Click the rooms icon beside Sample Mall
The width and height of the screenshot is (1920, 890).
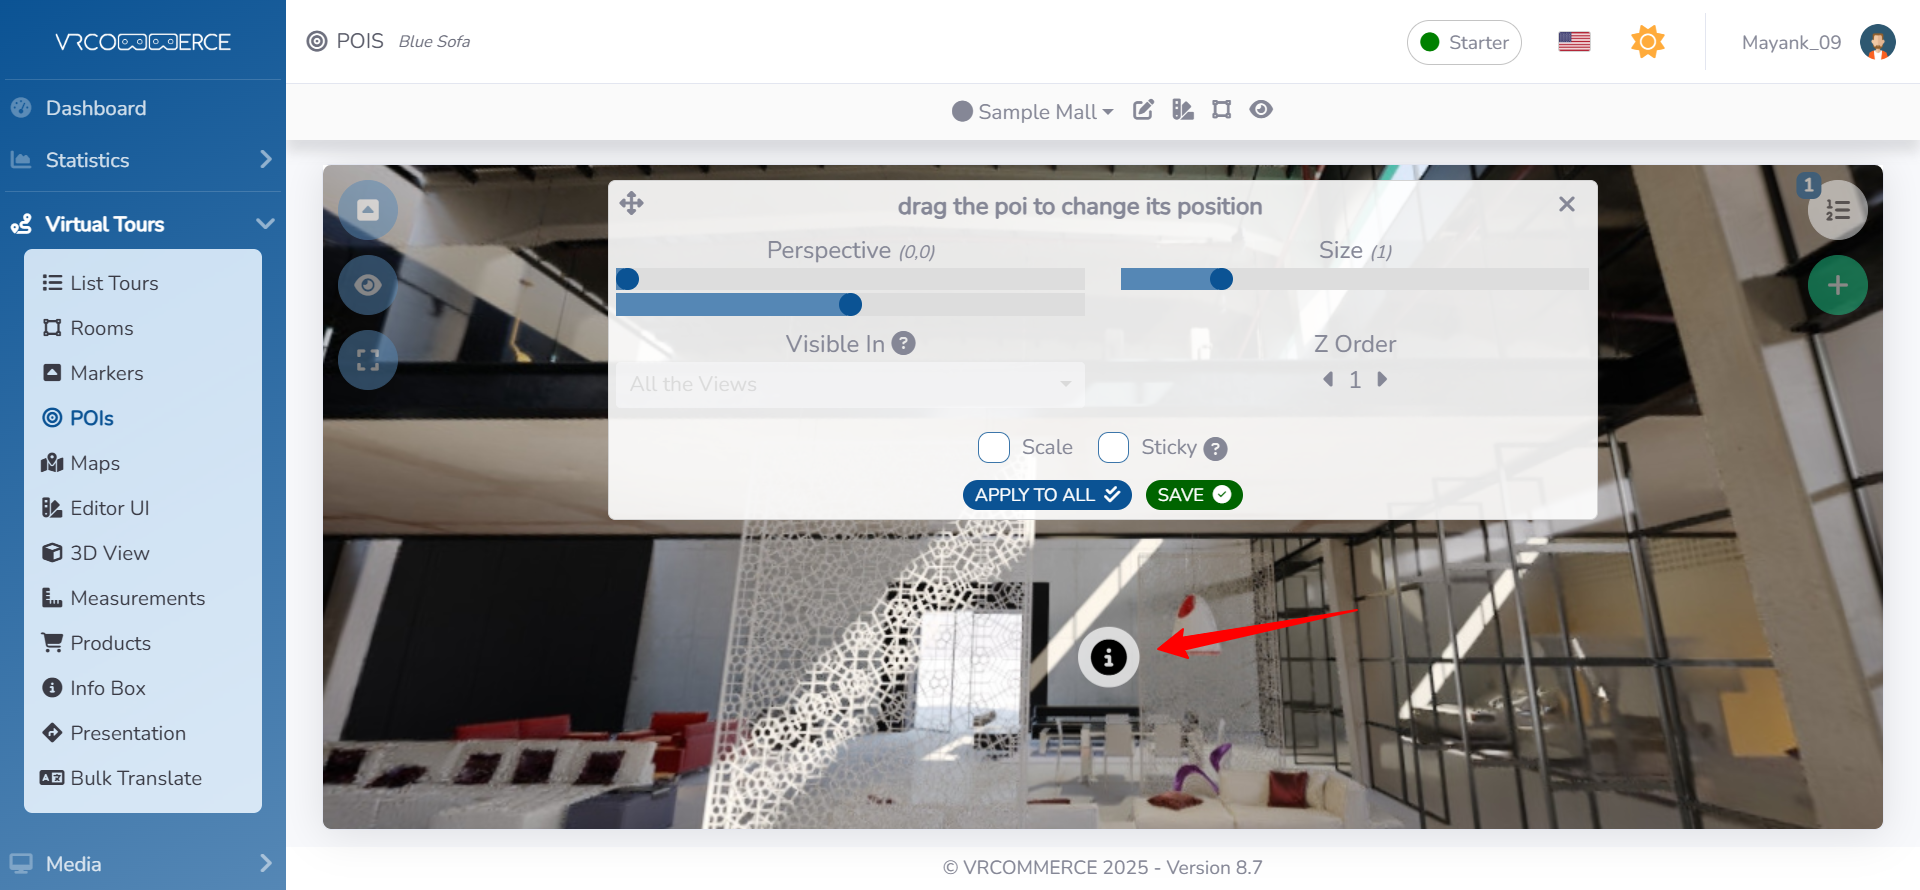(1221, 110)
